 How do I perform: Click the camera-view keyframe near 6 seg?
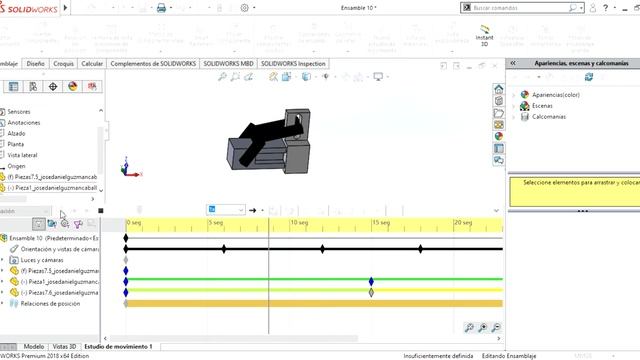click(x=224, y=249)
